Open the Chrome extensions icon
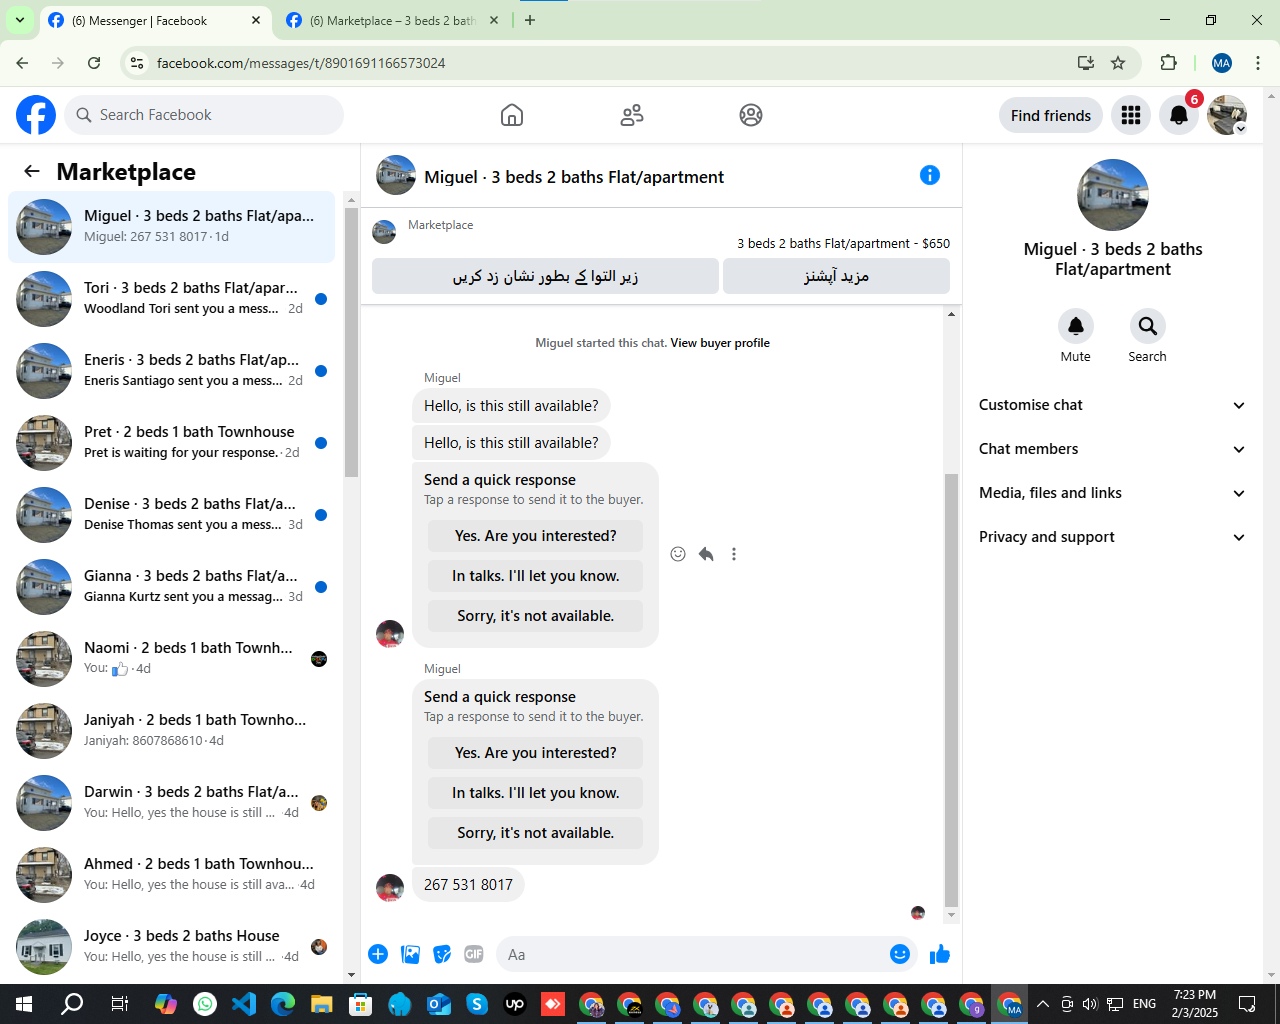 point(1168,63)
